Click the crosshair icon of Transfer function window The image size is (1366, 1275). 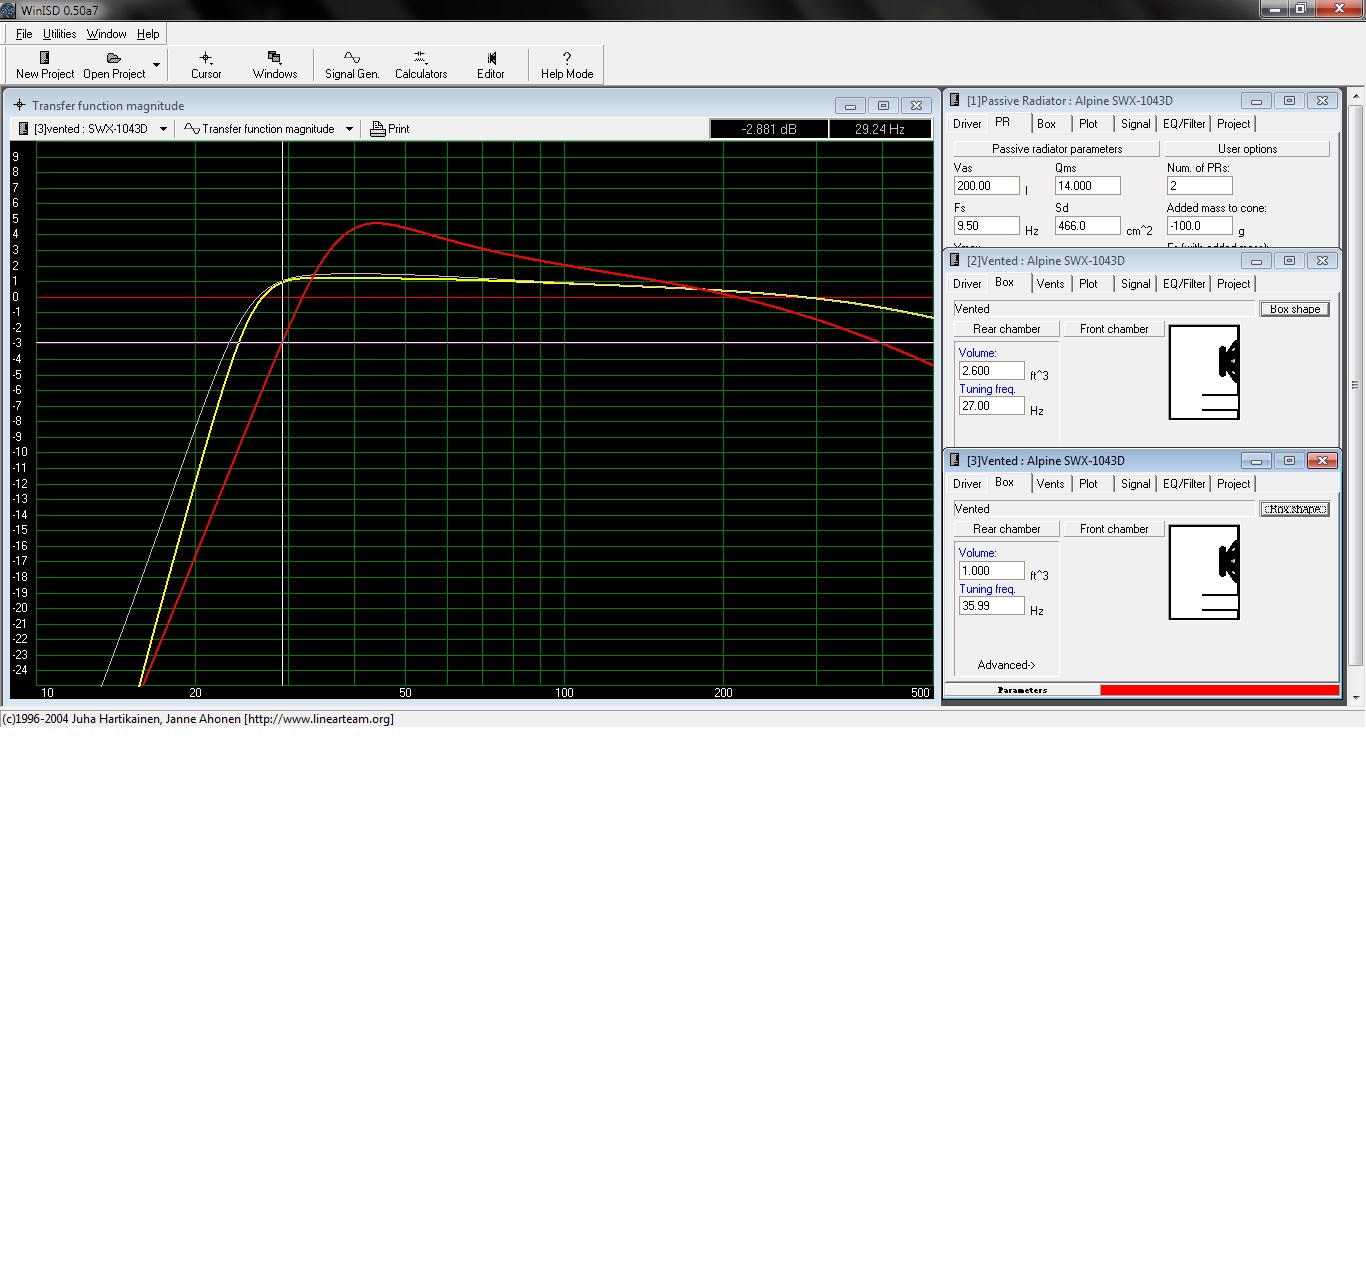pos(19,104)
